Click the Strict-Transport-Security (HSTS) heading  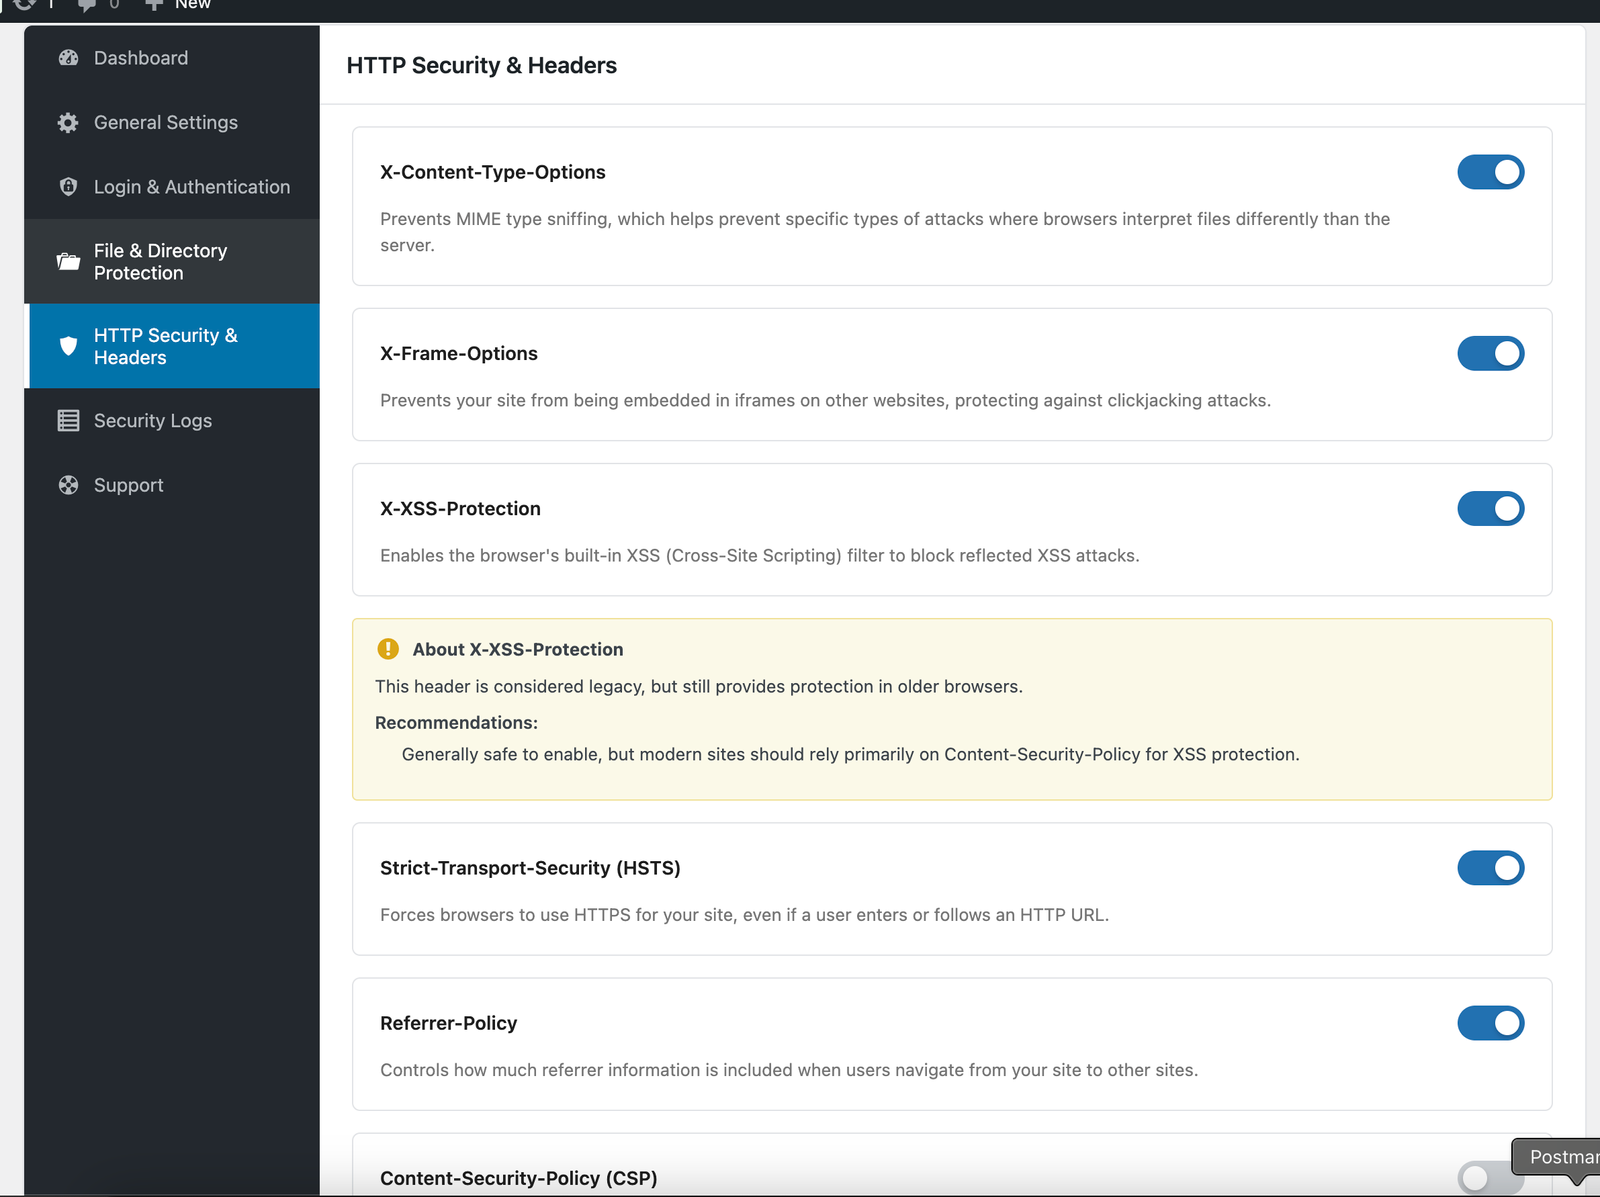pos(530,868)
